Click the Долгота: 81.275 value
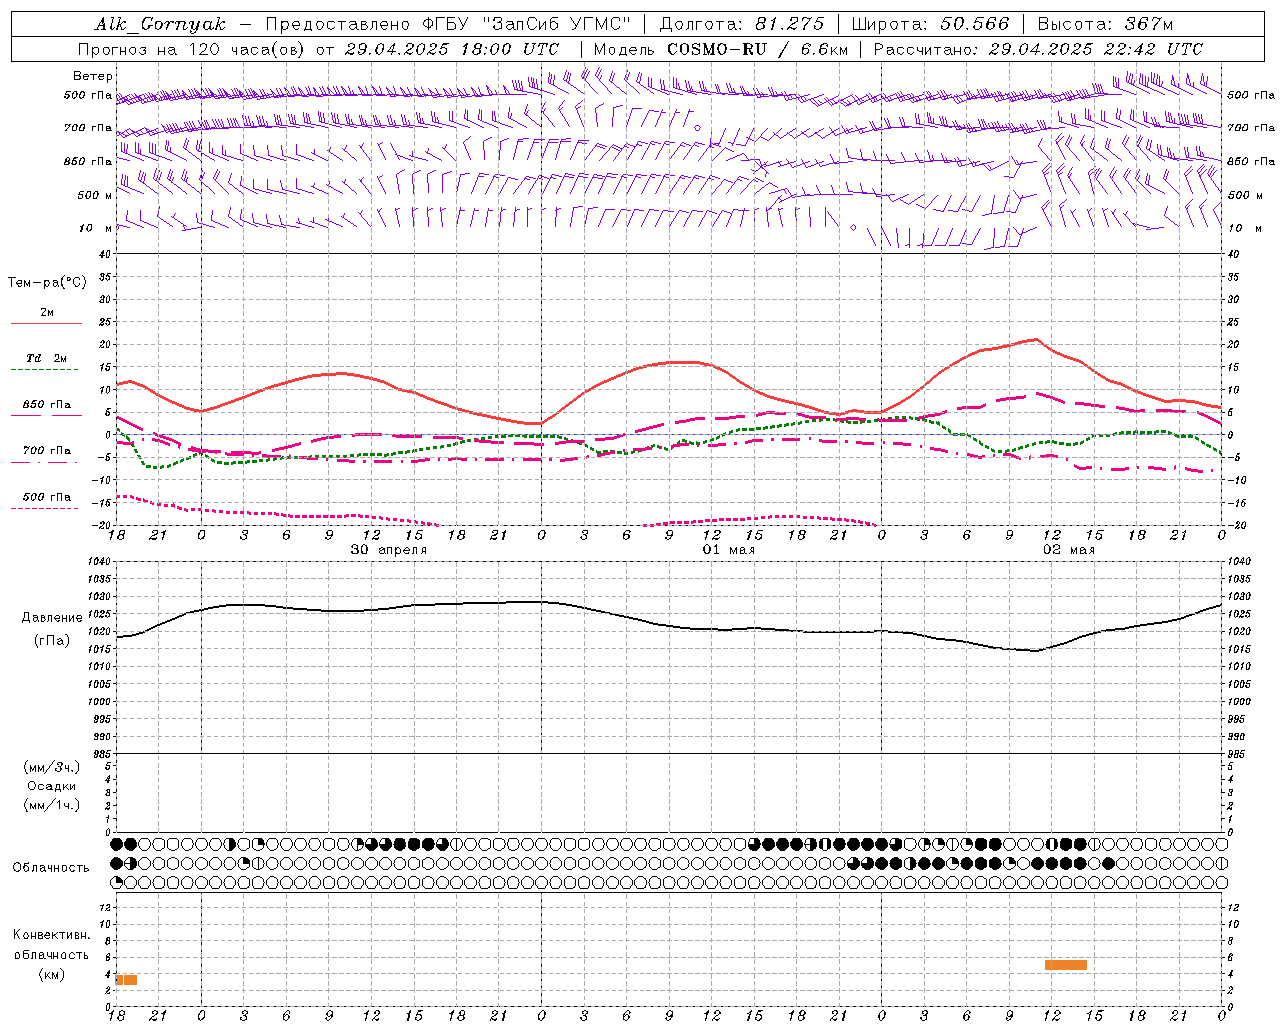The height and width of the screenshot is (1024, 1280). point(742,24)
